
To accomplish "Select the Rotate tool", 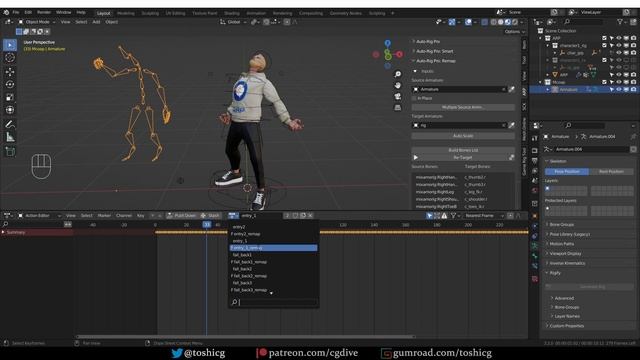I will pyautogui.click(x=10, y=84).
